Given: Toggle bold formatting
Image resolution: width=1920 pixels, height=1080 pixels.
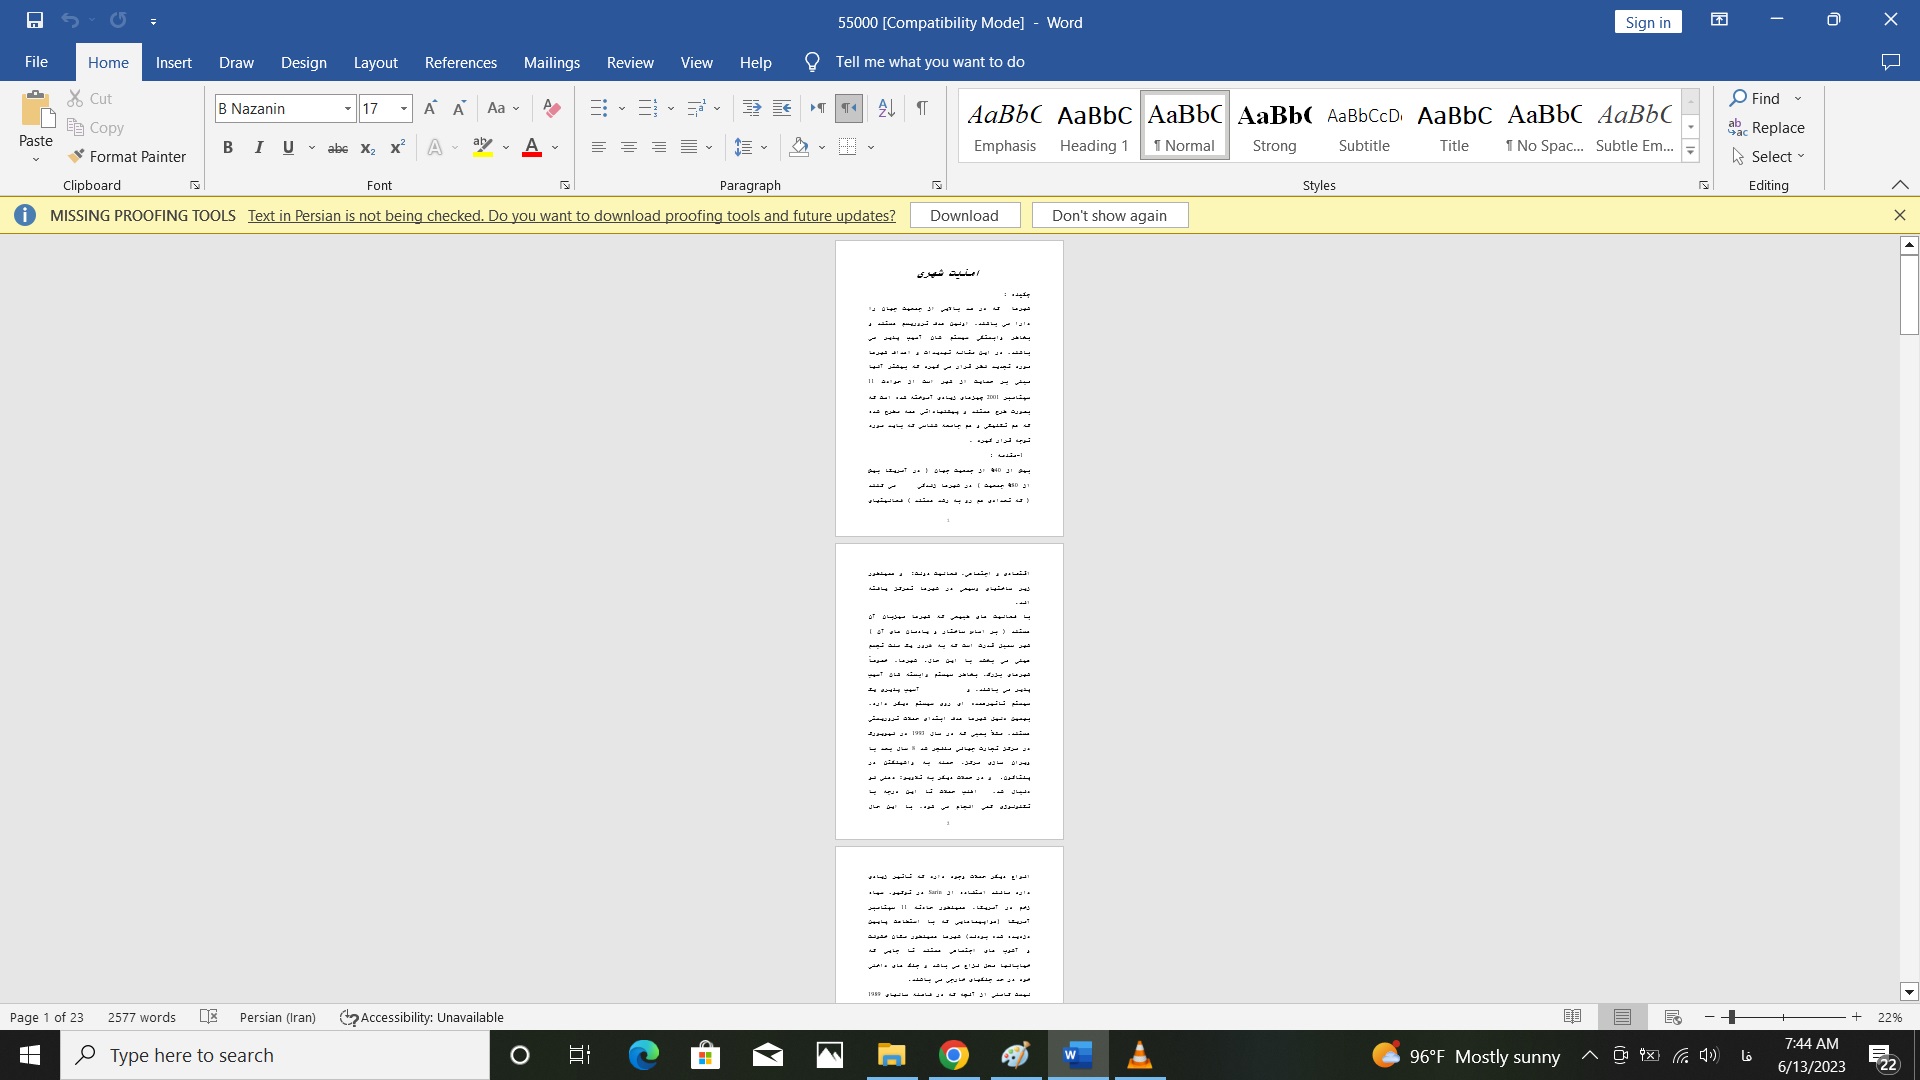Looking at the screenshot, I should click(x=227, y=147).
